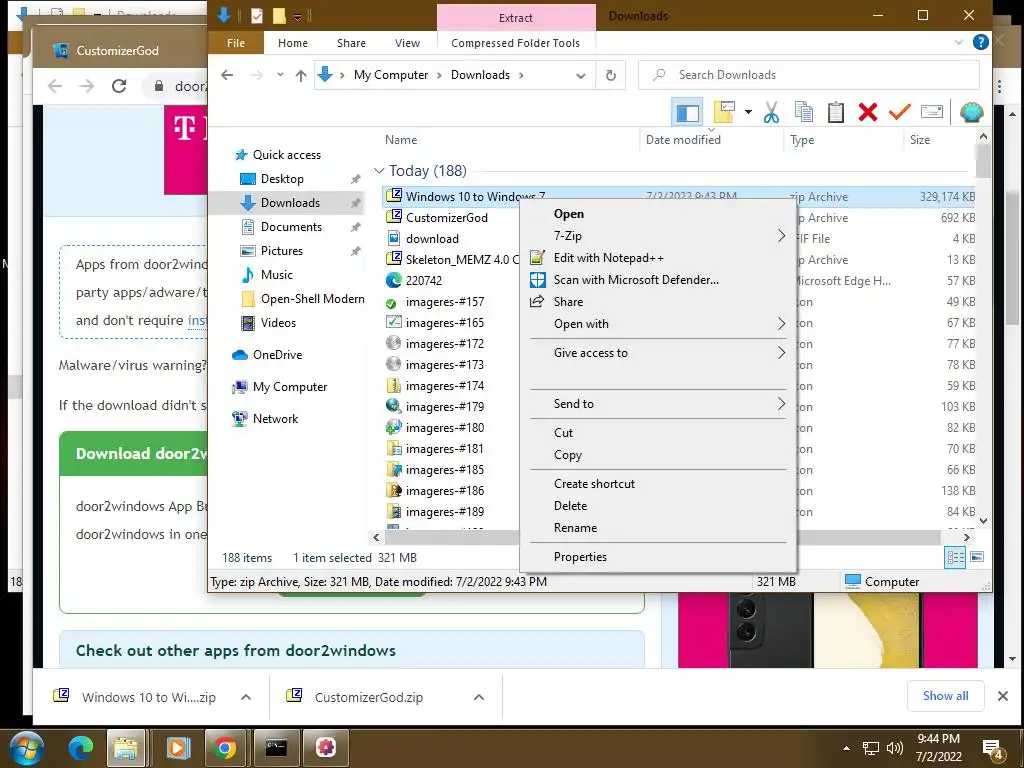The height and width of the screenshot is (768, 1024).
Task: Click the envelope Email toolbar icon
Action: pos(932,112)
